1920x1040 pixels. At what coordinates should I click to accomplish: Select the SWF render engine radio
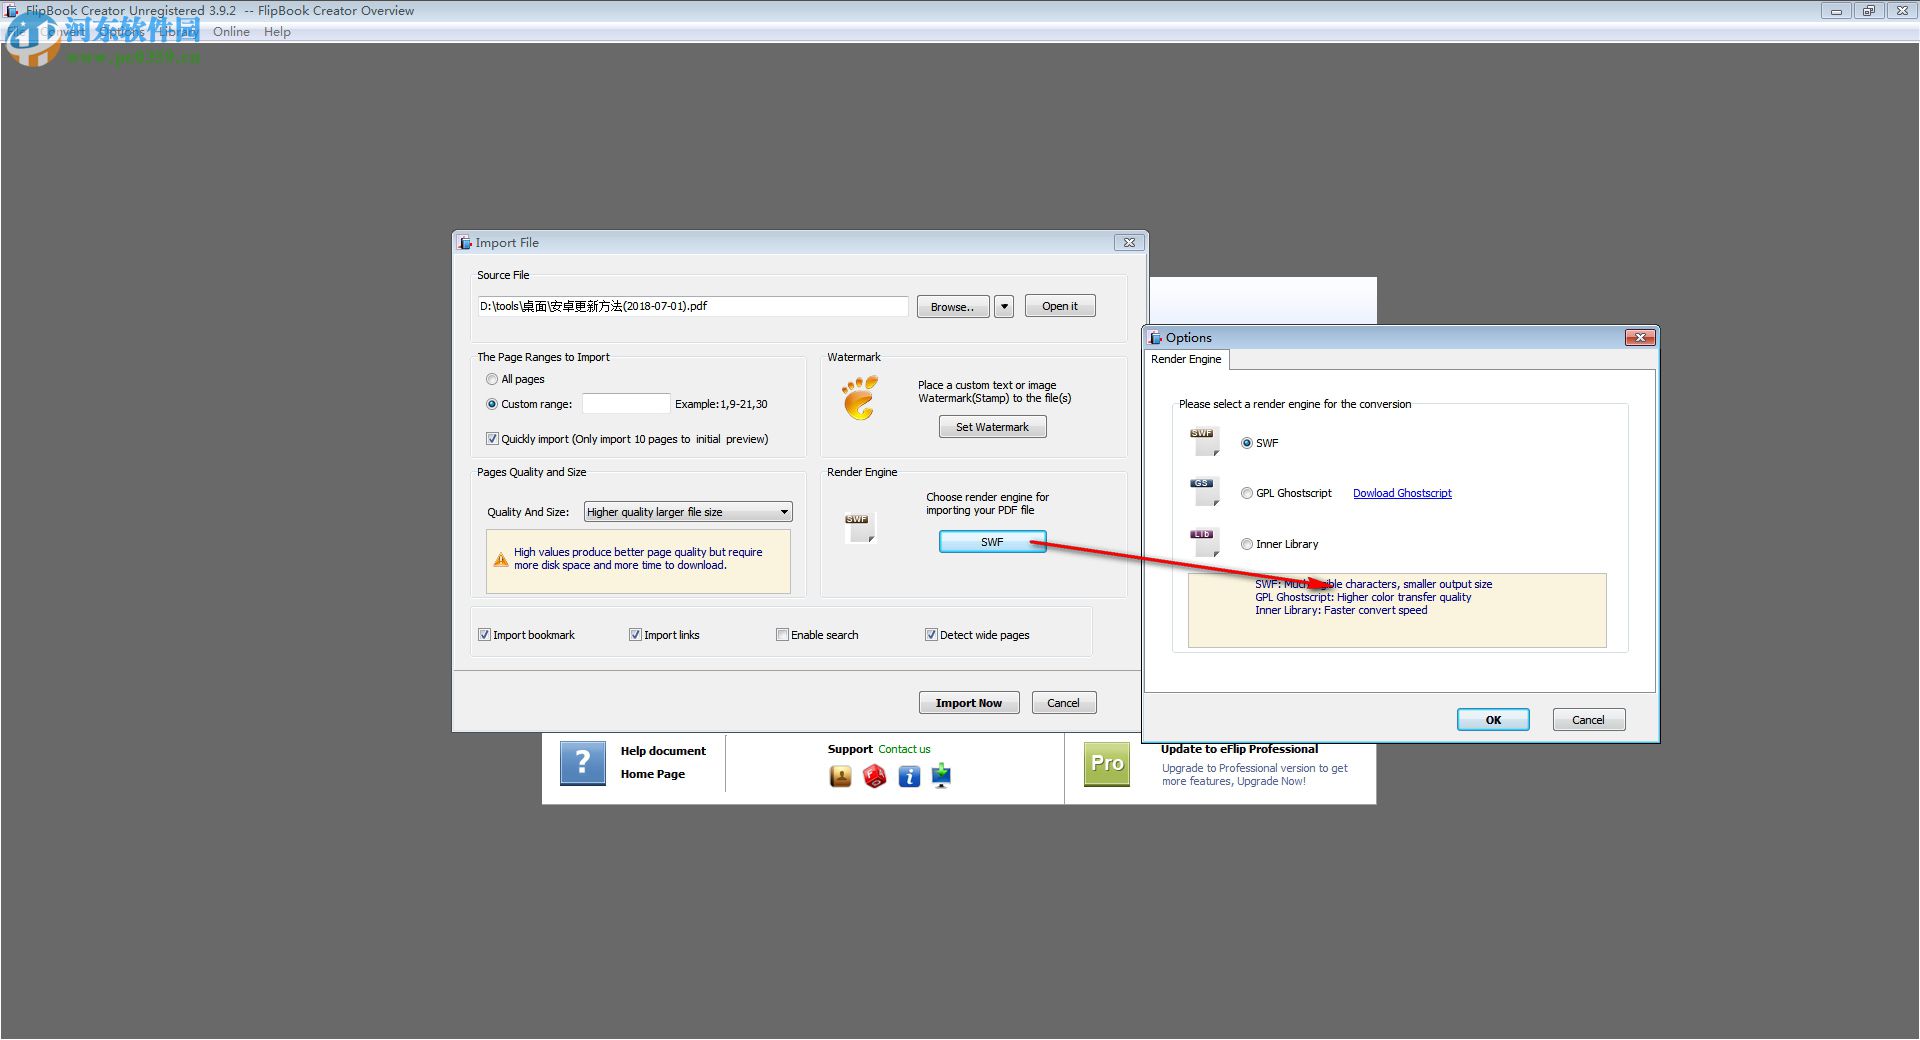[1247, 443]
